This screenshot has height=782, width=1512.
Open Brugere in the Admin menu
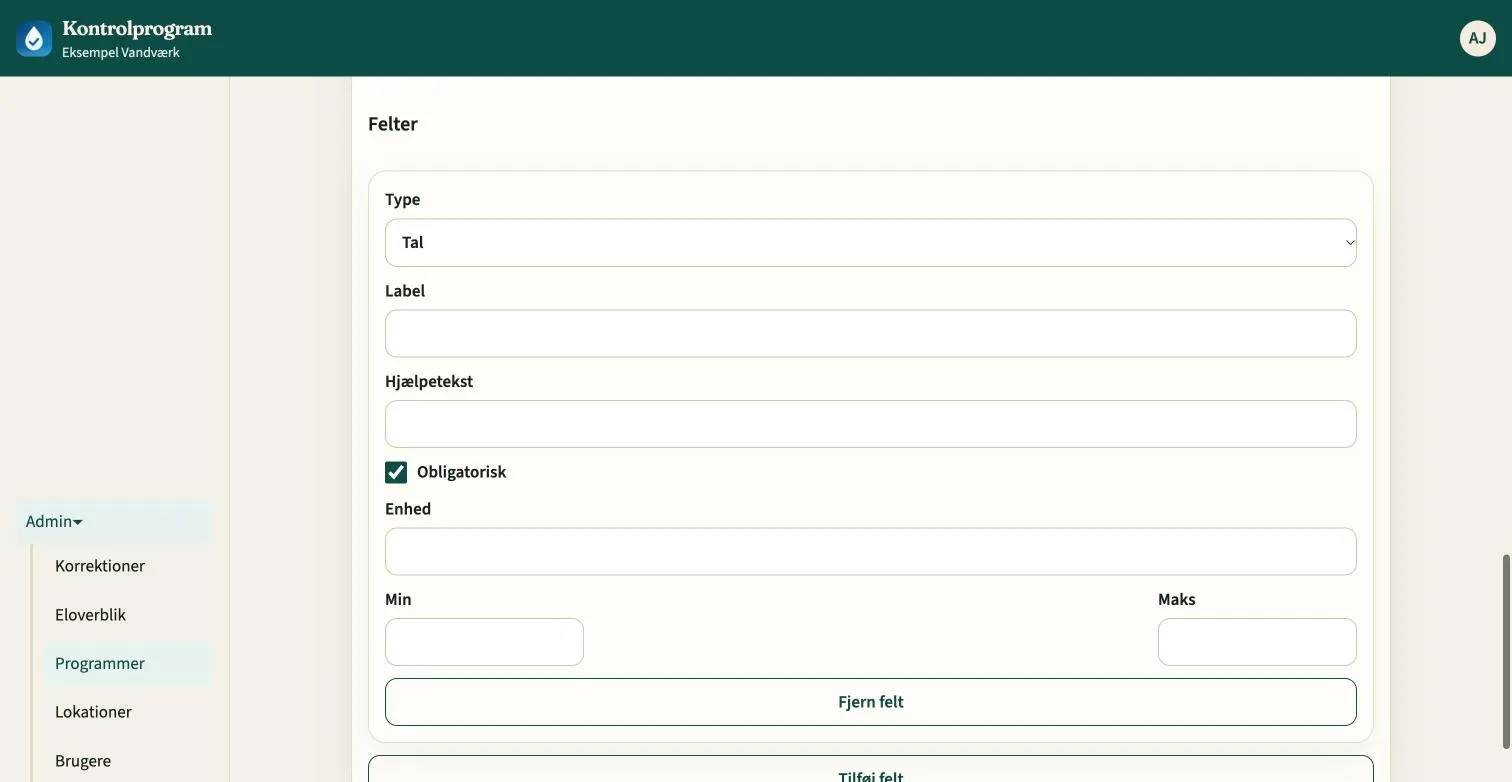click(x=128, y=761)
